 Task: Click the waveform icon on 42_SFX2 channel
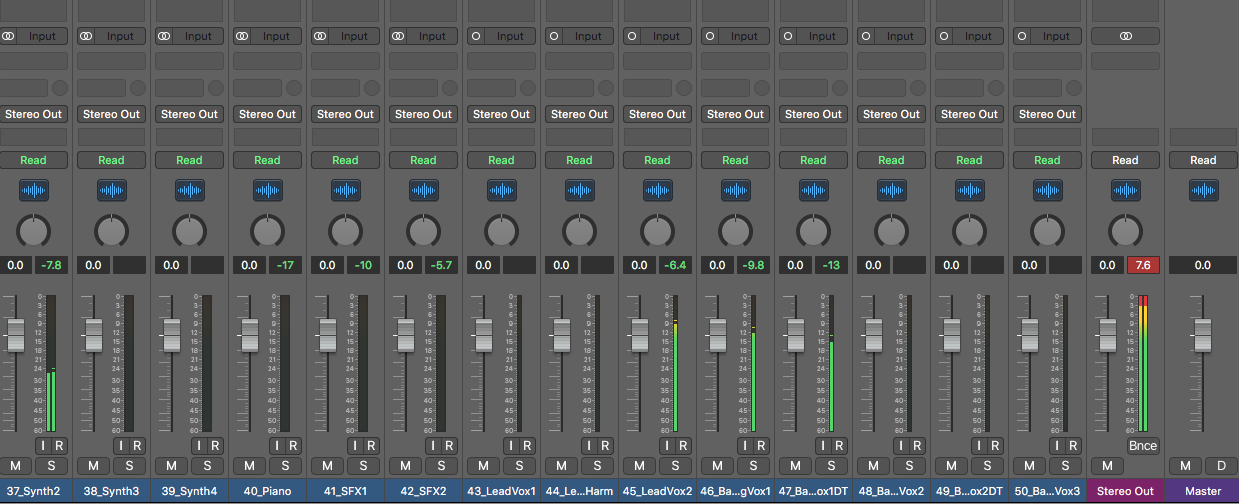pyautogui.click(x=423, y=190)
